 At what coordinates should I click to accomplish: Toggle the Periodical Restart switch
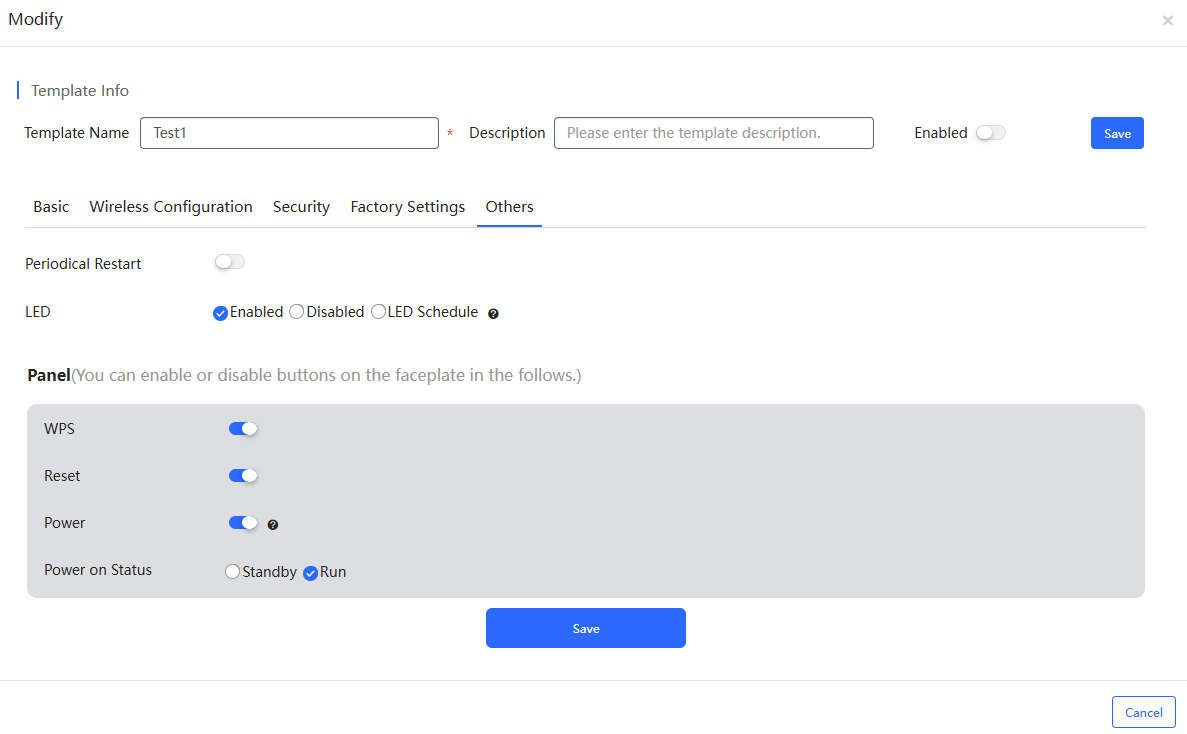tap(230, 262)
